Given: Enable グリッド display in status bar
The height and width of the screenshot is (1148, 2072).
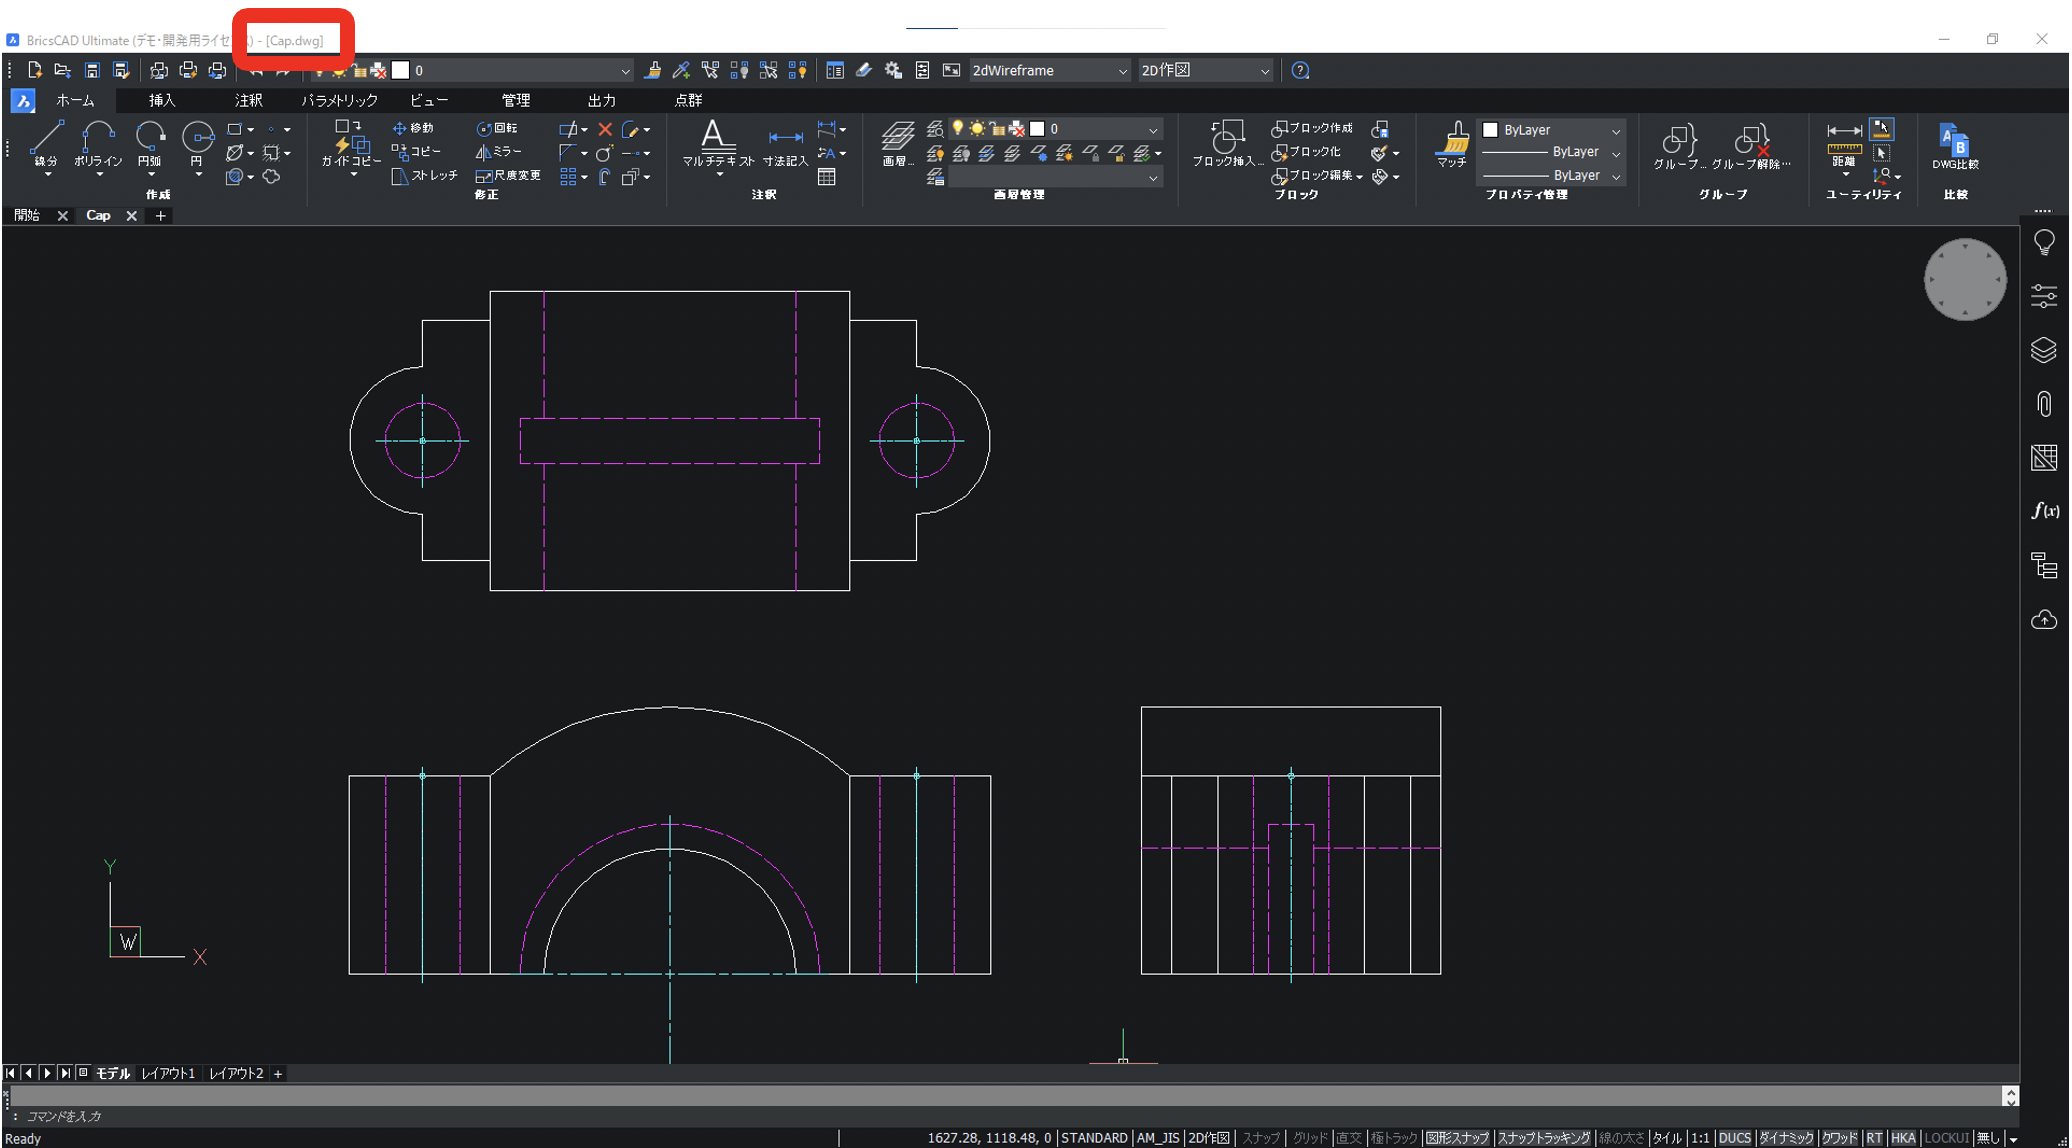Looking at the screenshot, I should 1308,1137.
